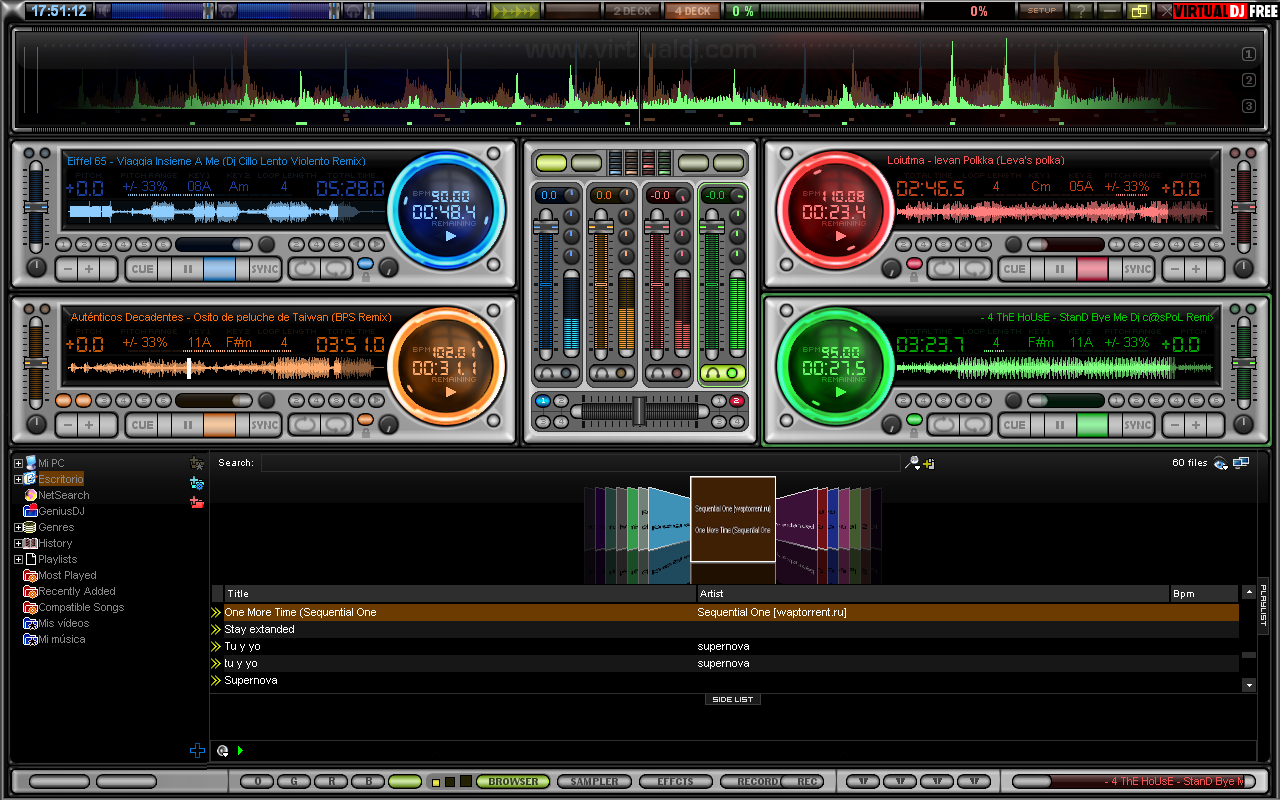Toggle headphone cue on red mixer channel
This screenshot has height=800, width=1280.
click(667, 373)
